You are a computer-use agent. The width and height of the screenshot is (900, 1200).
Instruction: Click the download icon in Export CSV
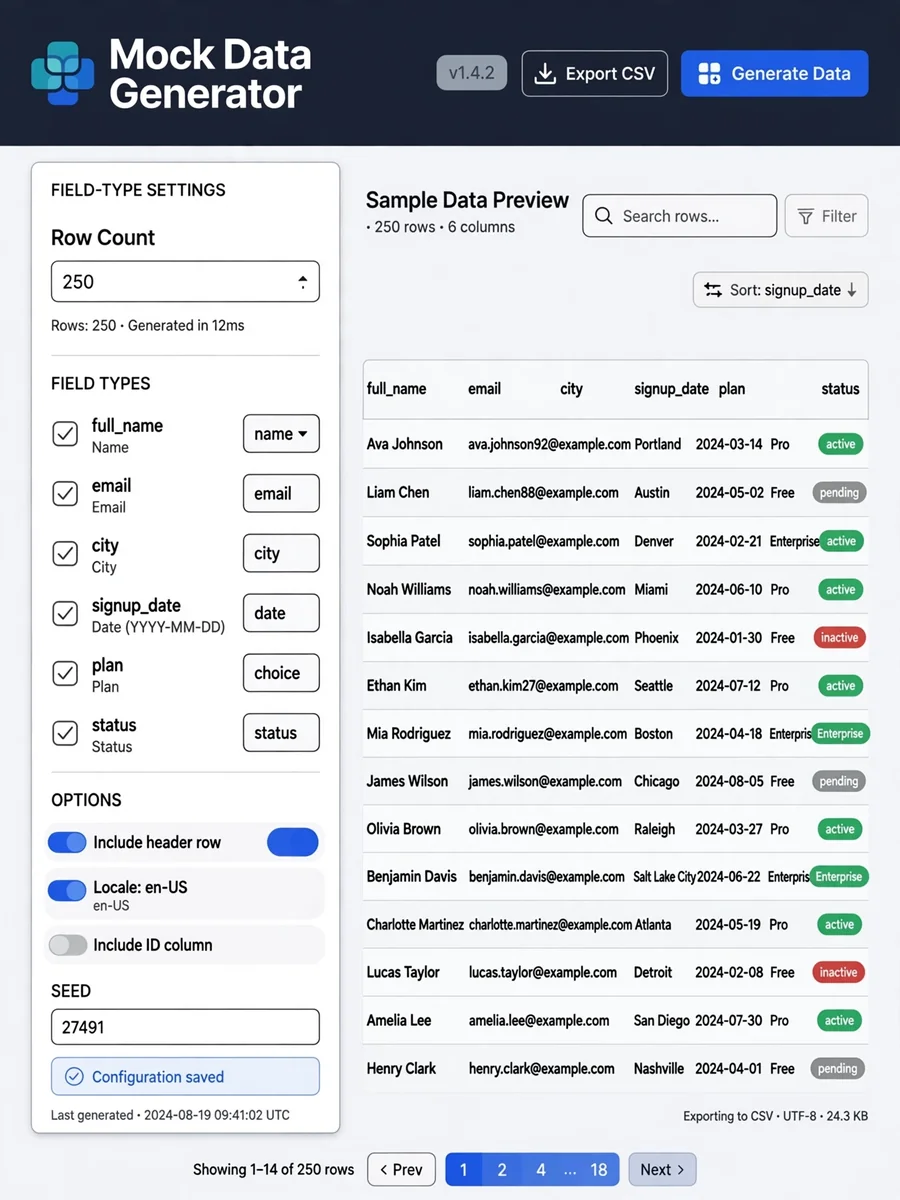coord(545,74)
